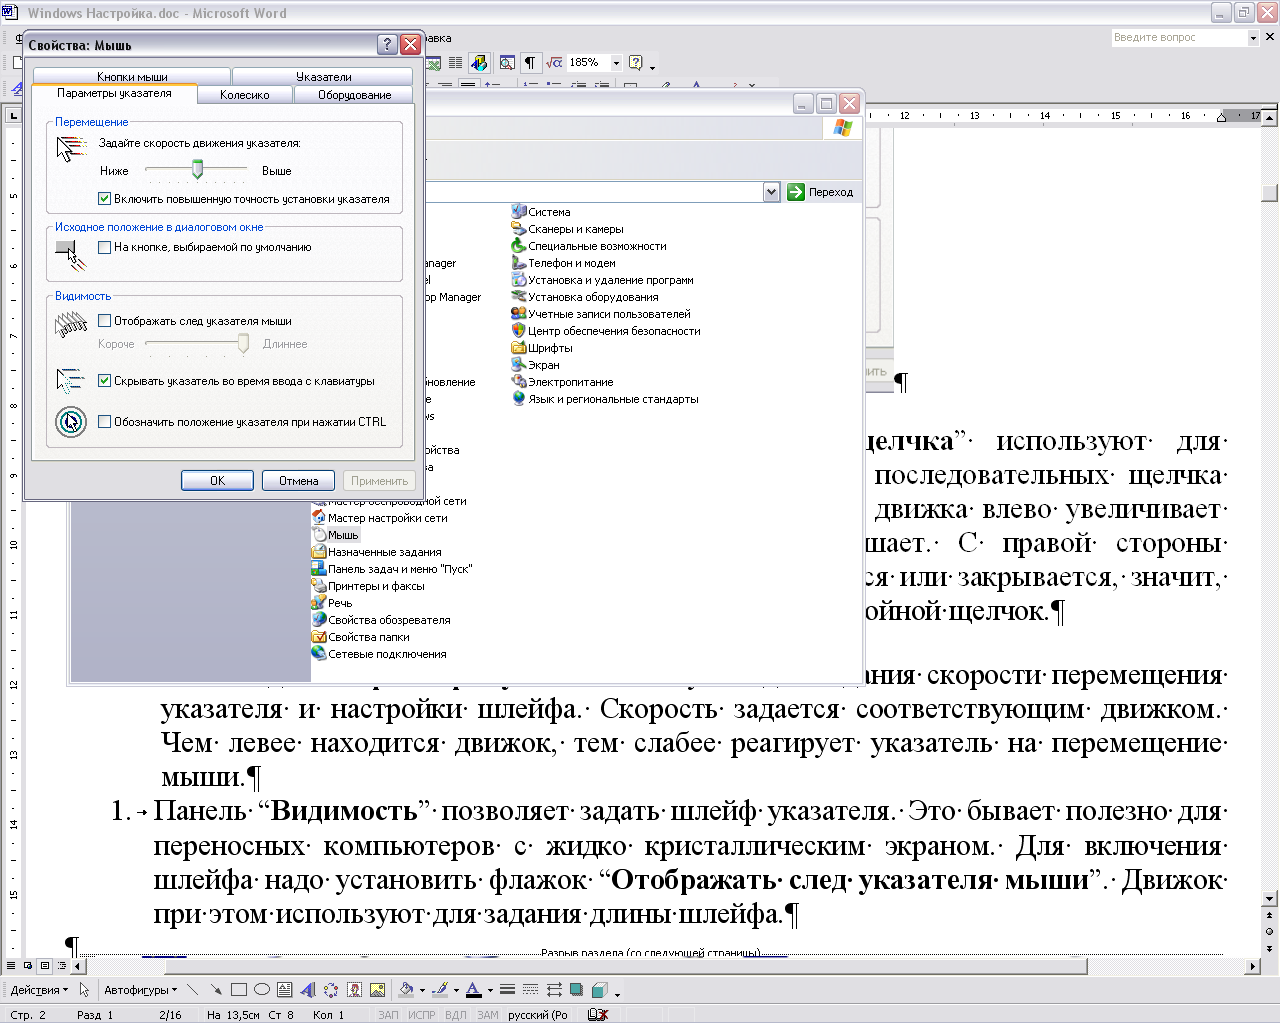The height and width of the screenshot is (1024, 1280).
Task: Open Document Map with magnifier icon
Action: tap(507, 63)
